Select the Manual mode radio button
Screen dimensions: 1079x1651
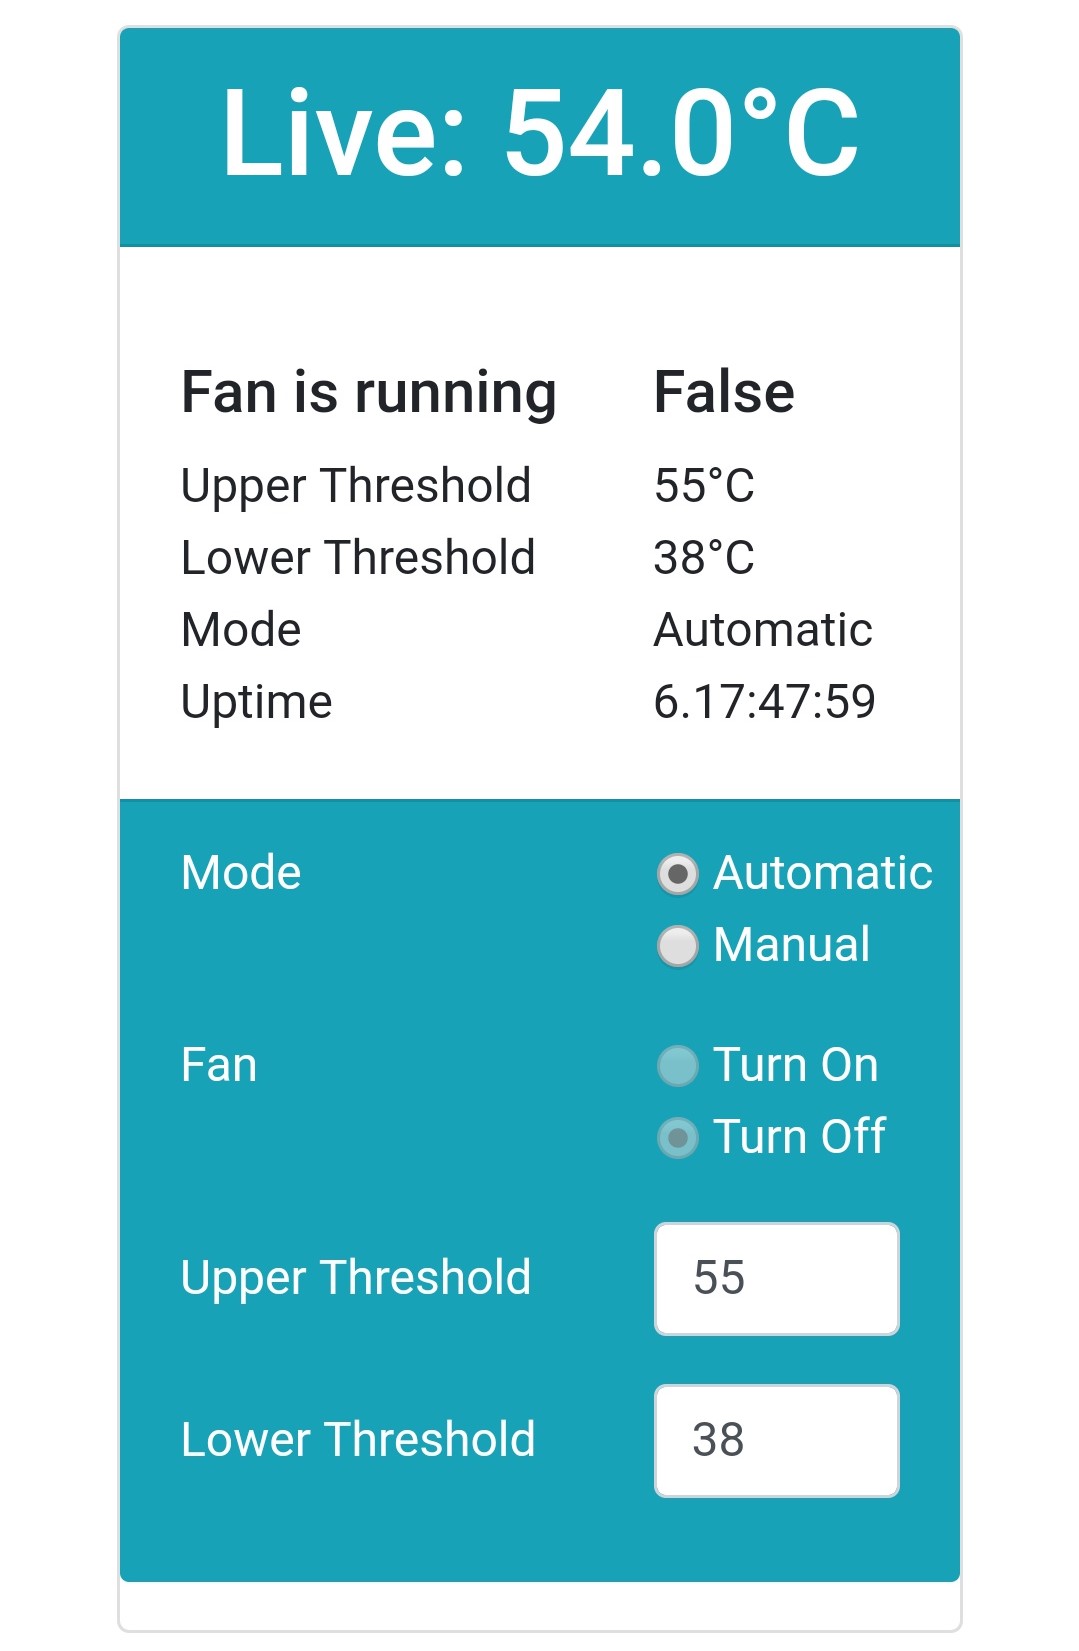pyautogui.click(x=677, y=946)
